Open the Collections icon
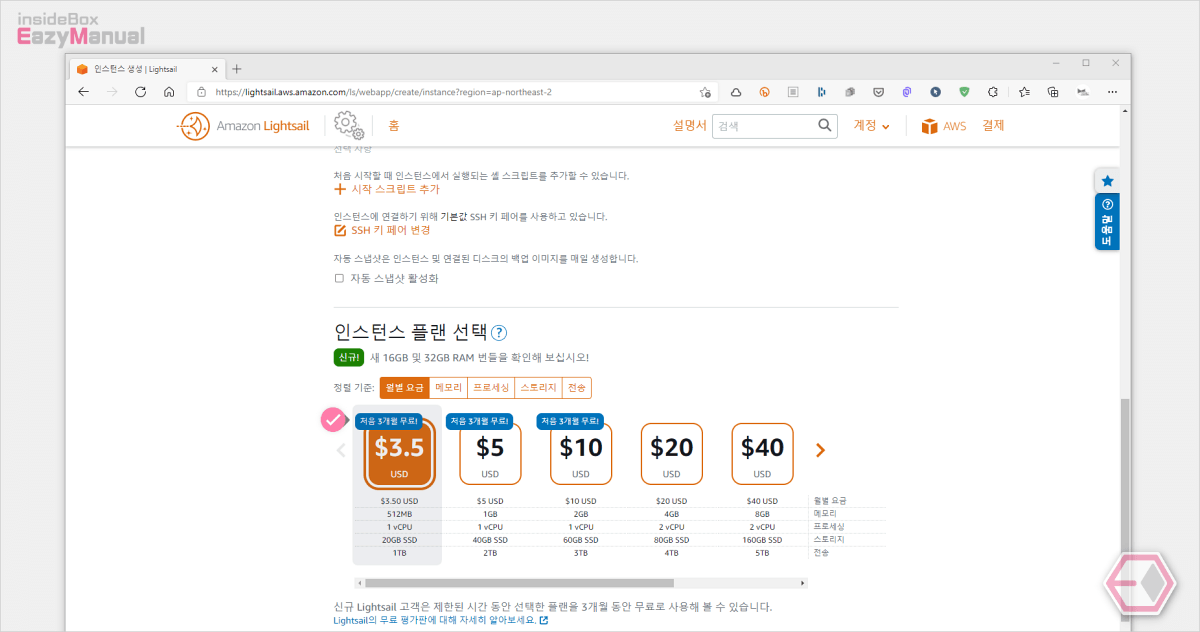The image size is (1200, 632). pos(1053,92)
